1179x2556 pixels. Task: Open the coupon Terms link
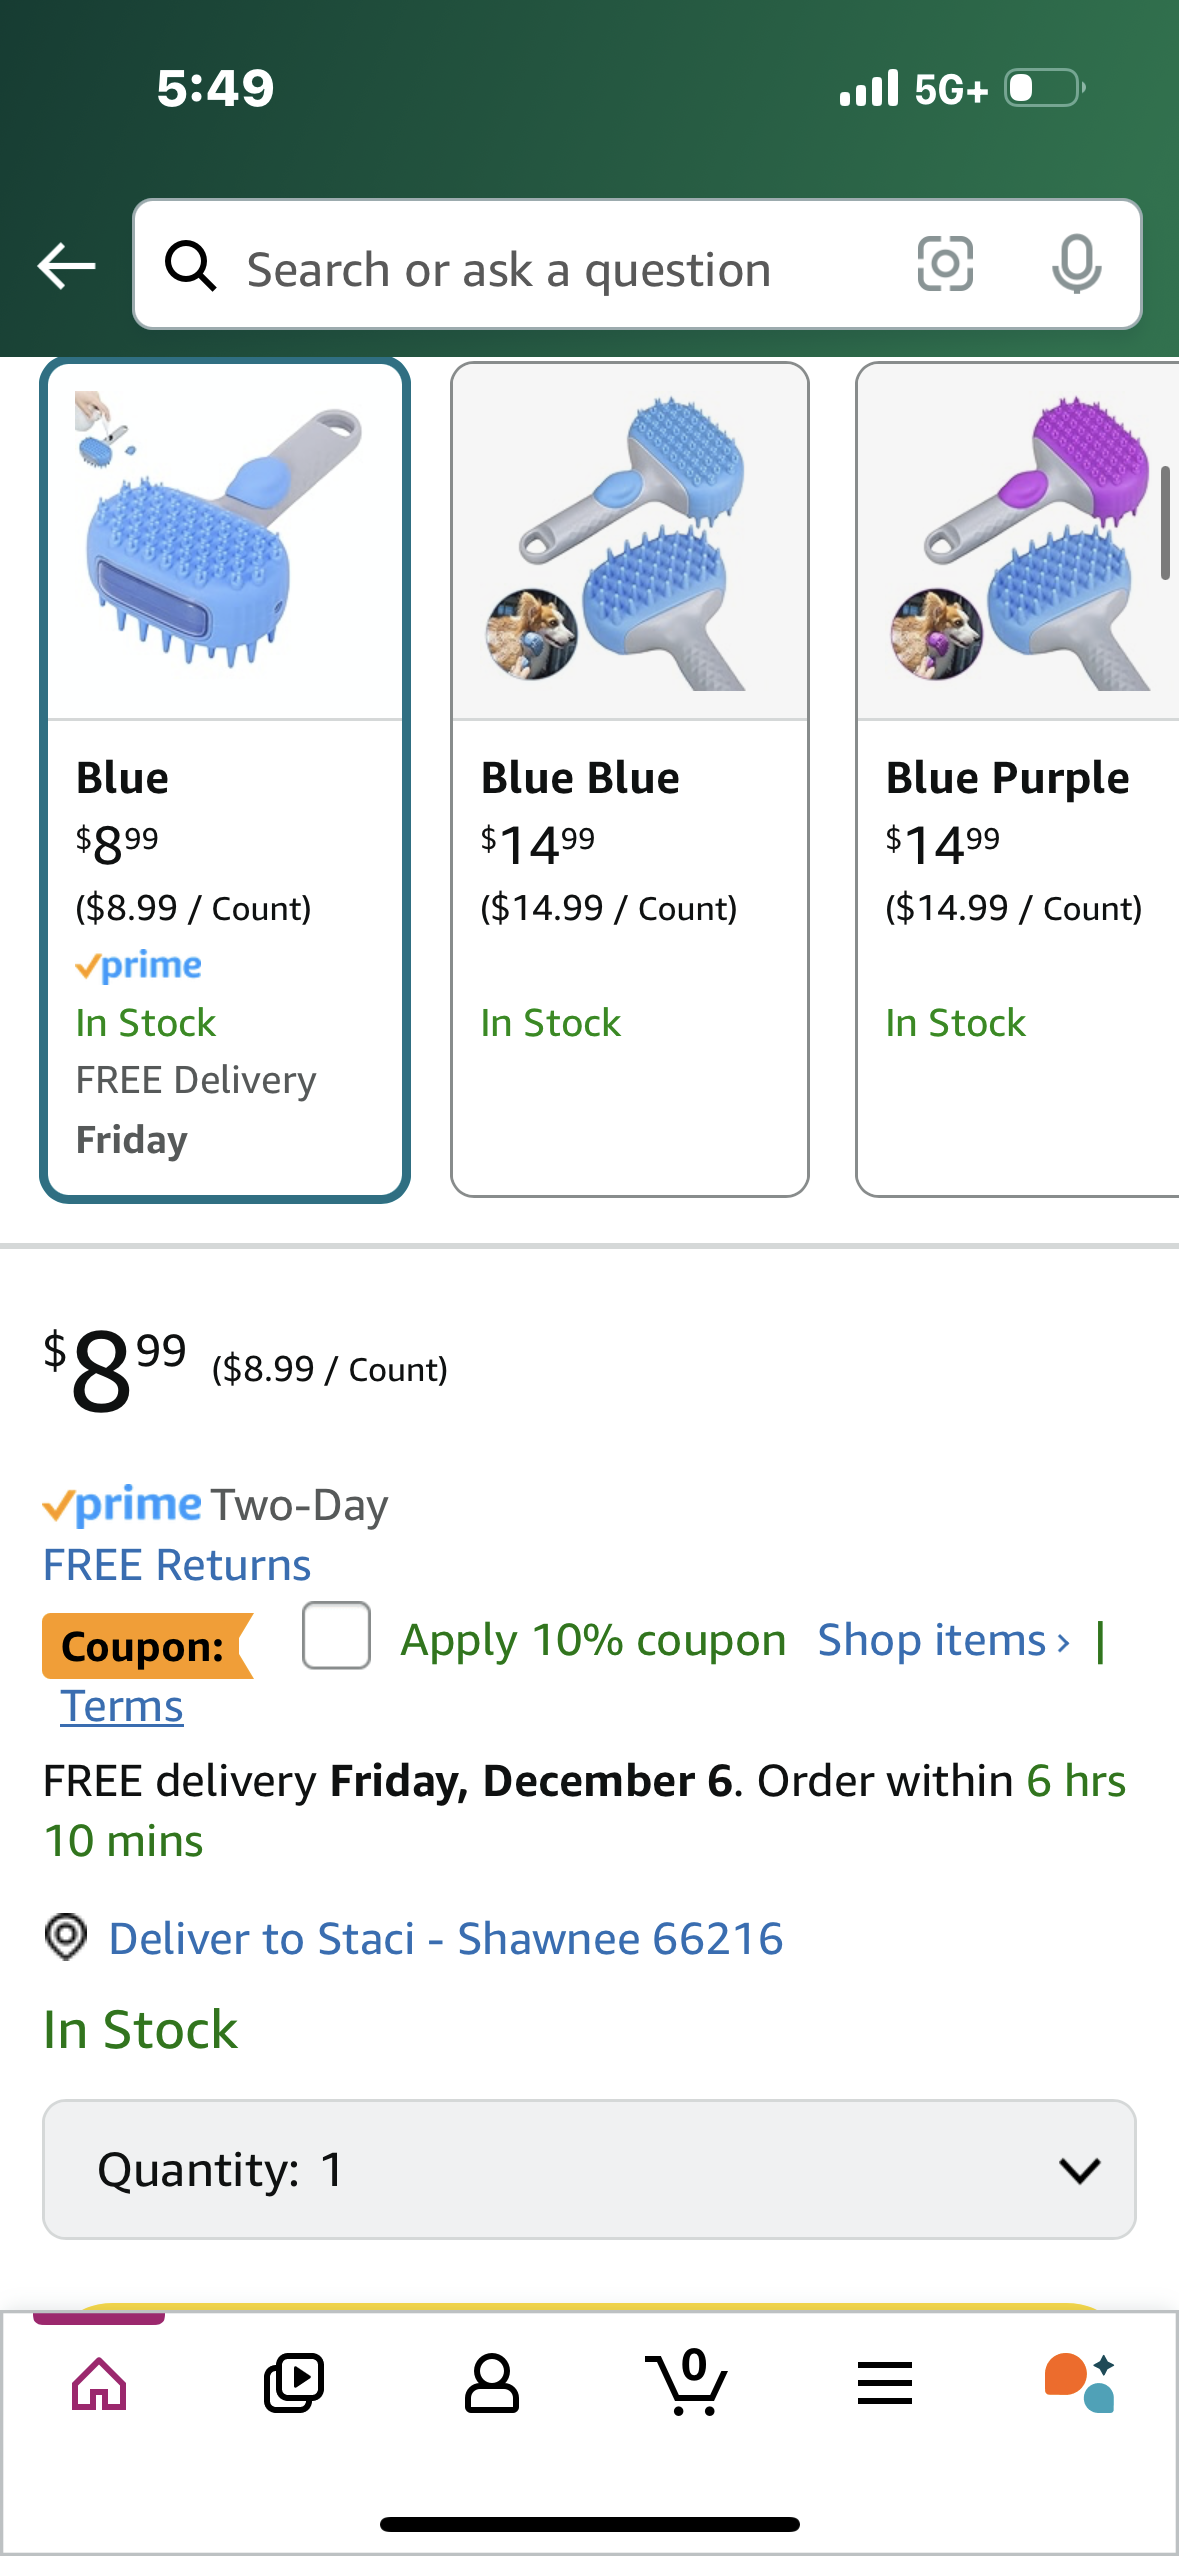coord(122,1706)
